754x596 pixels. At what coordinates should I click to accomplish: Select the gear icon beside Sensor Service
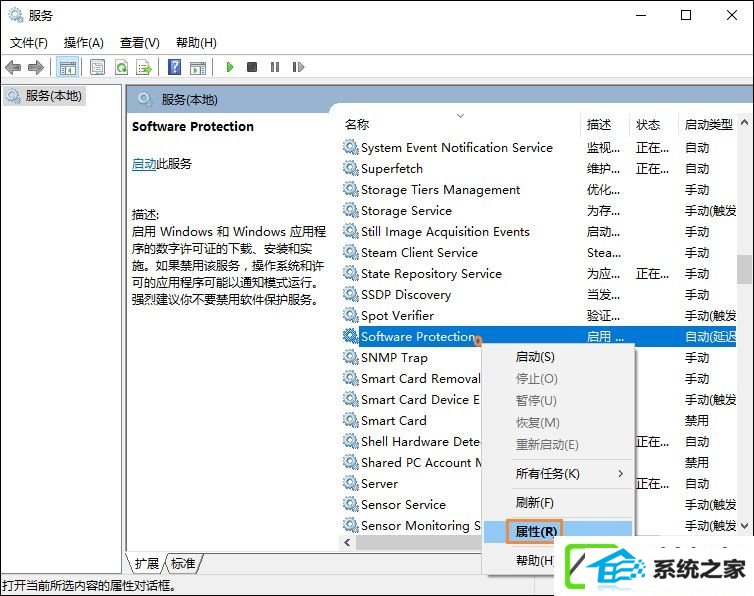[x=351, y=504]
